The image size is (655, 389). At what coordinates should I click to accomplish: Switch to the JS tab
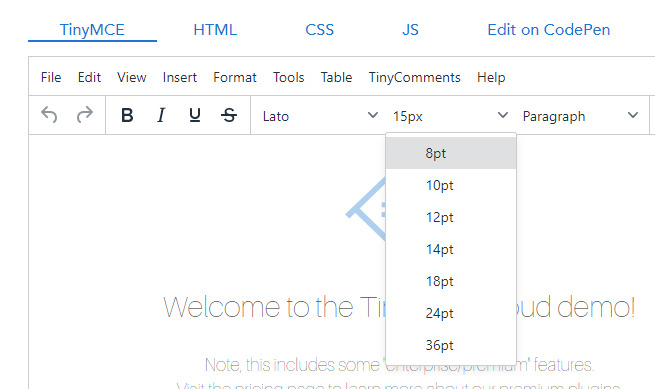(x=410, y=30)
